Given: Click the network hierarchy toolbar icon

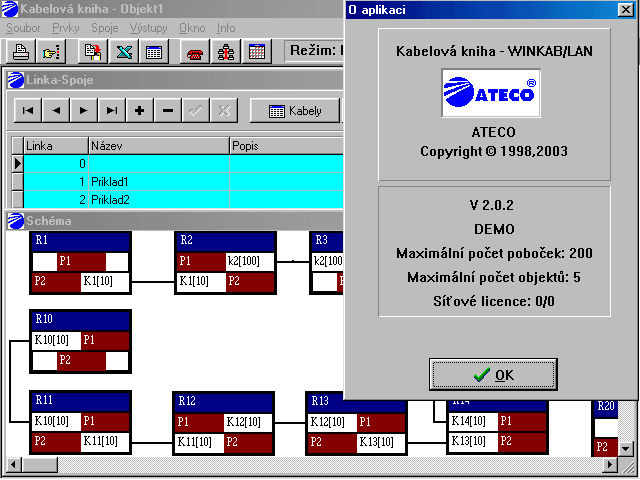Looking at the screenshot, I should pyautogui.click(x=226, y=52).
